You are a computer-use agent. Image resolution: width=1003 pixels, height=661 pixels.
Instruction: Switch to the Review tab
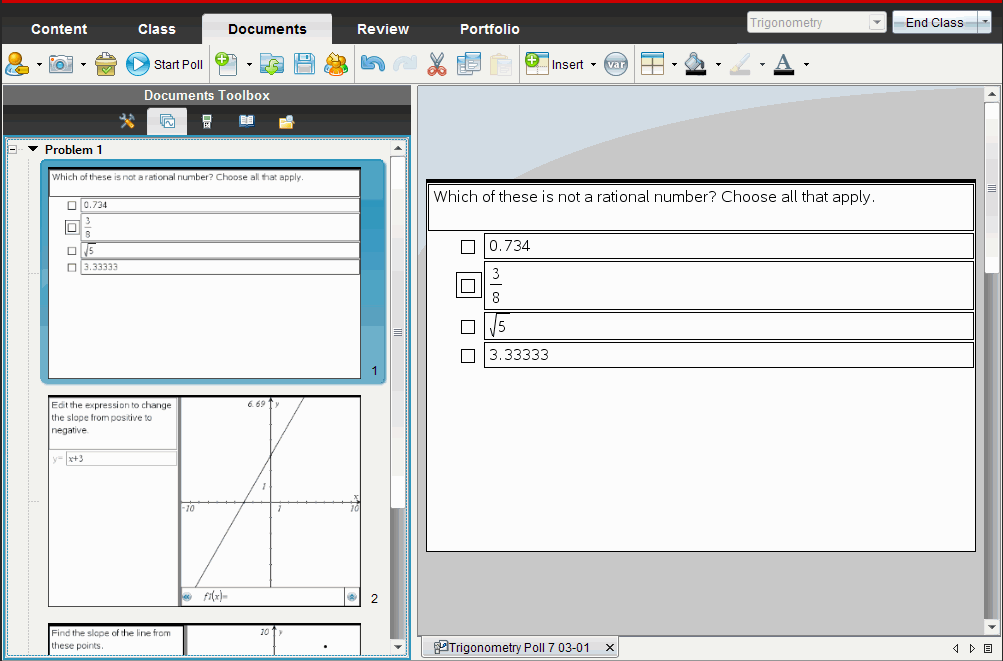click(381, 29)
